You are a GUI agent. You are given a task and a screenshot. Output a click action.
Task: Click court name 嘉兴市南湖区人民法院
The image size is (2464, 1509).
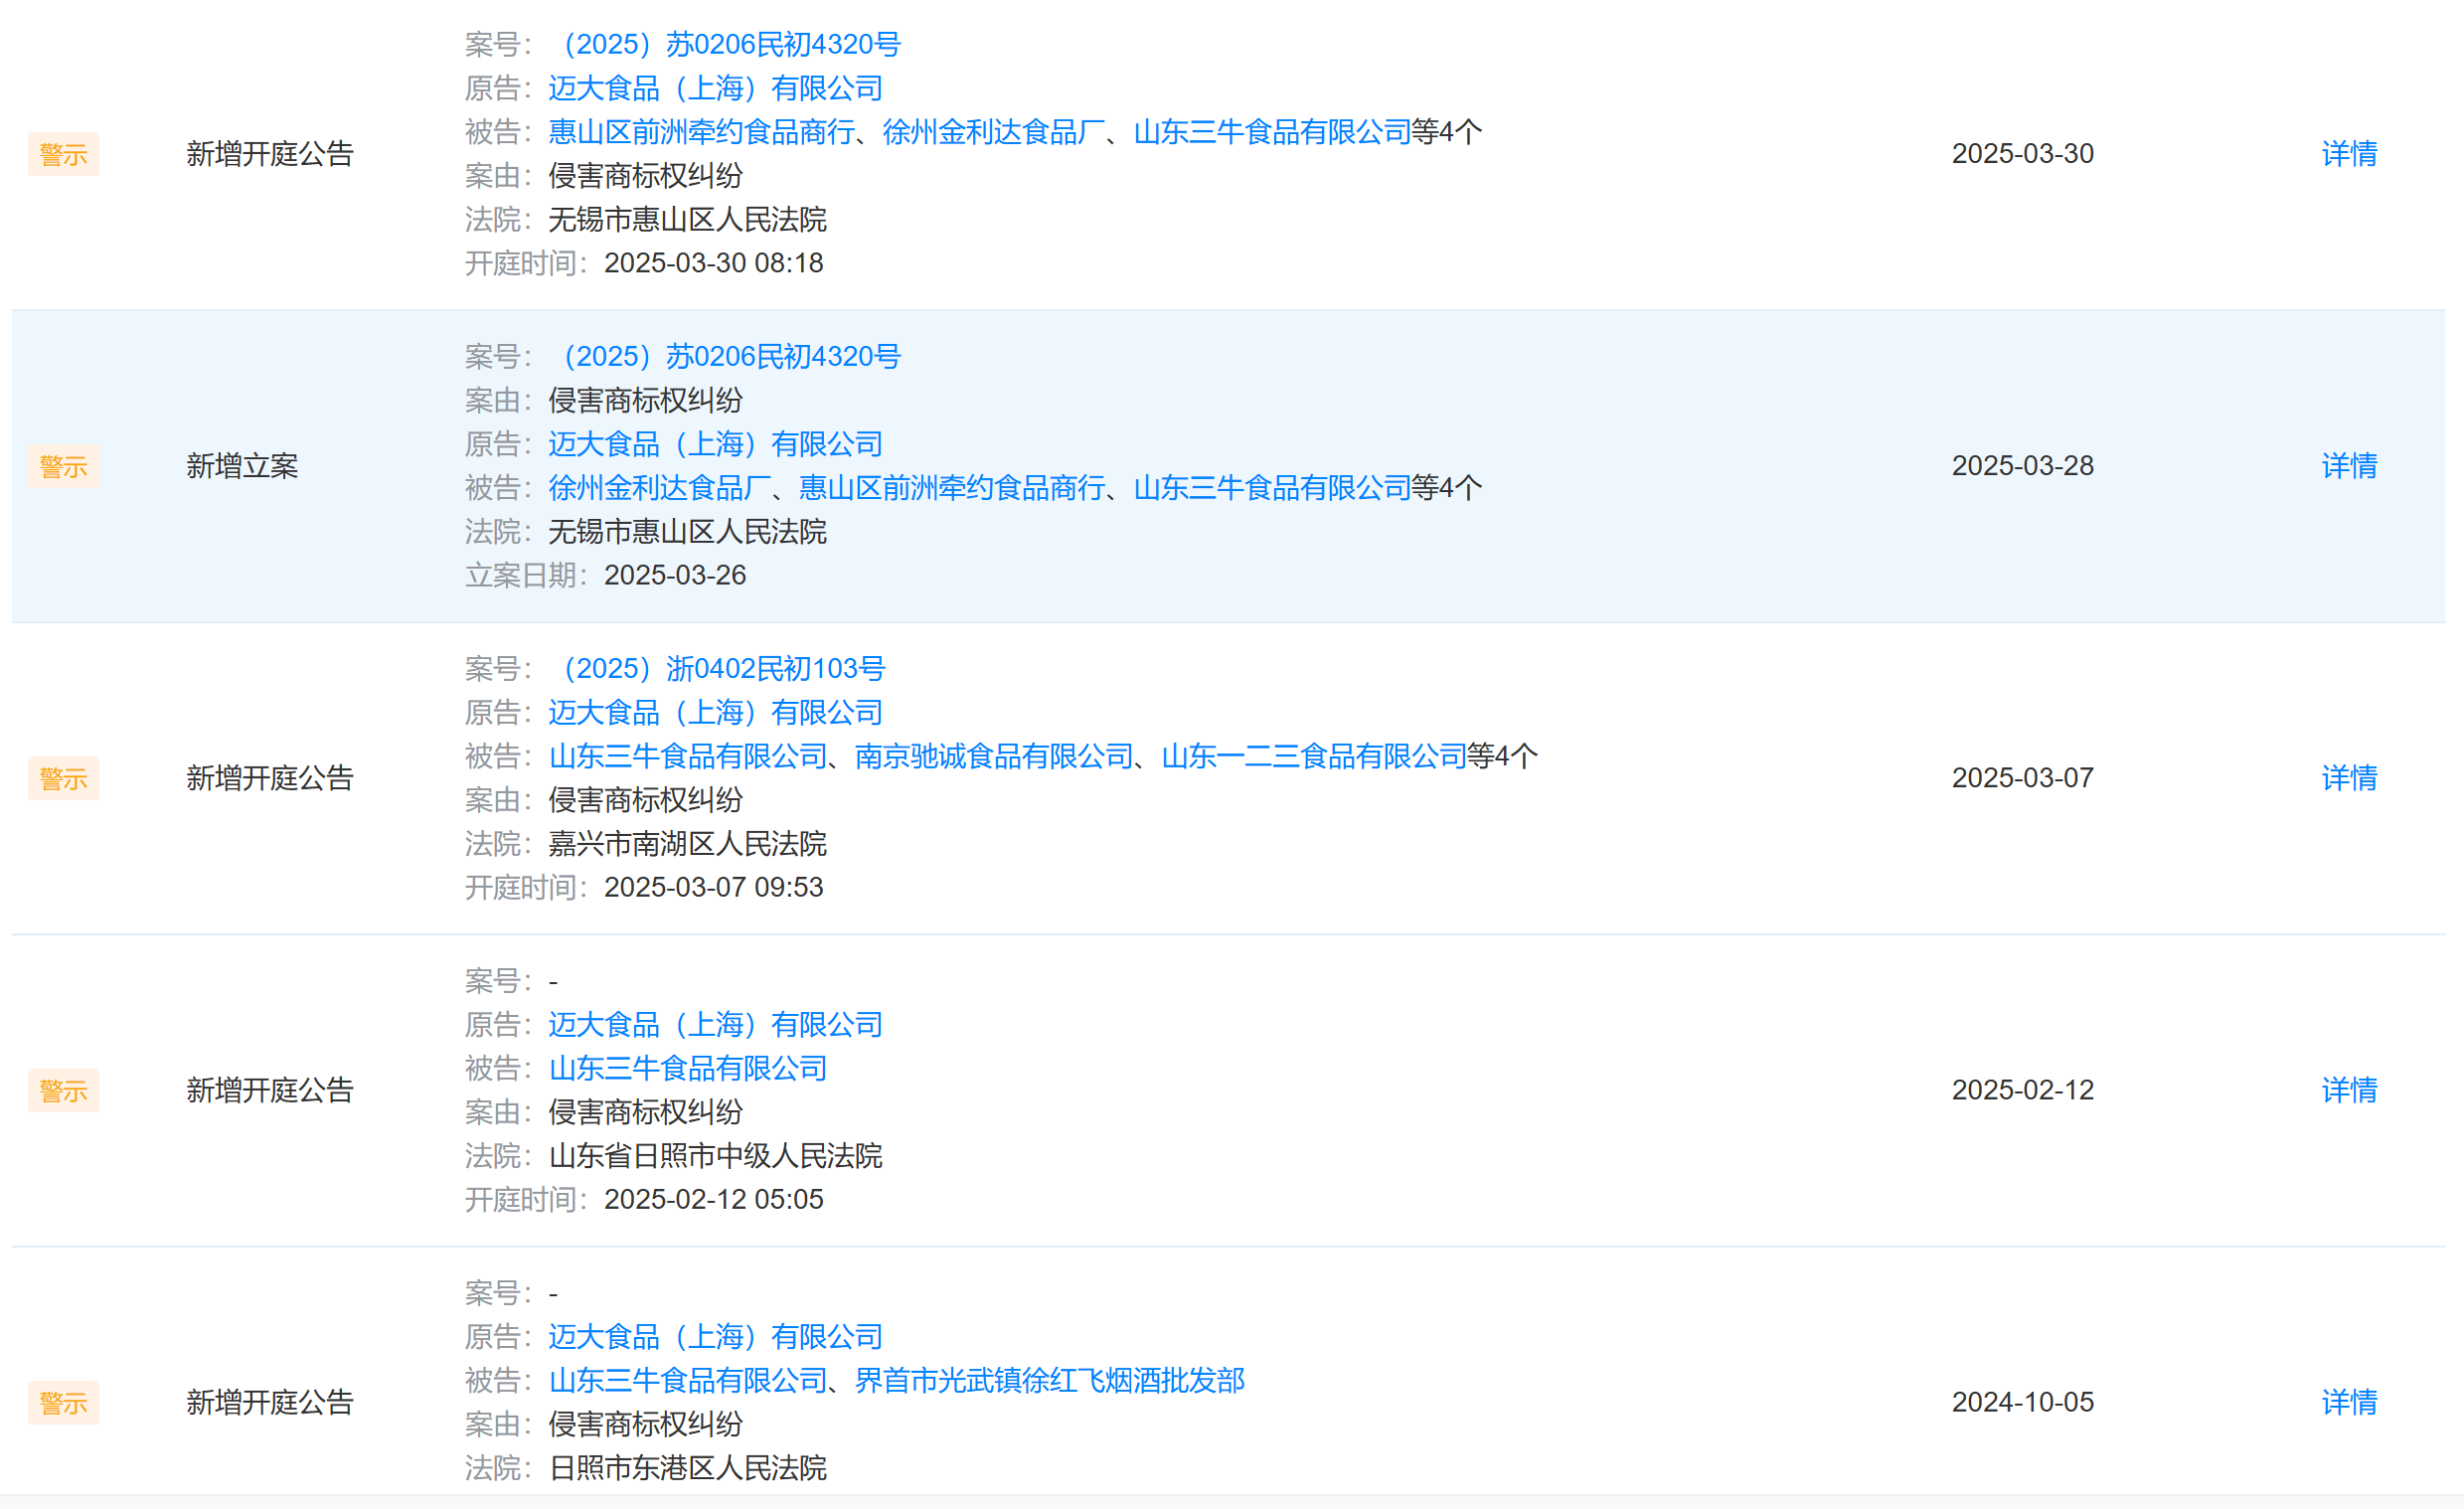[687, 844]
